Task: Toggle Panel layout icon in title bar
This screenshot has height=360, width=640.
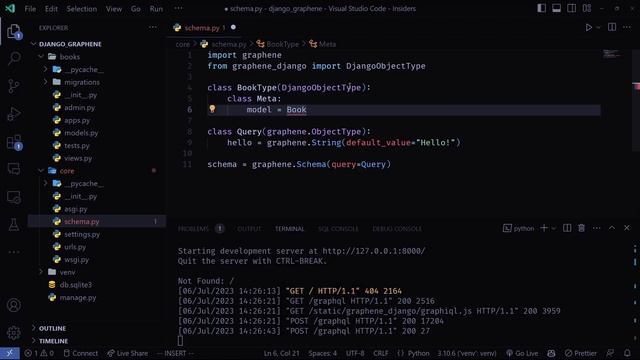Action: 556,8
